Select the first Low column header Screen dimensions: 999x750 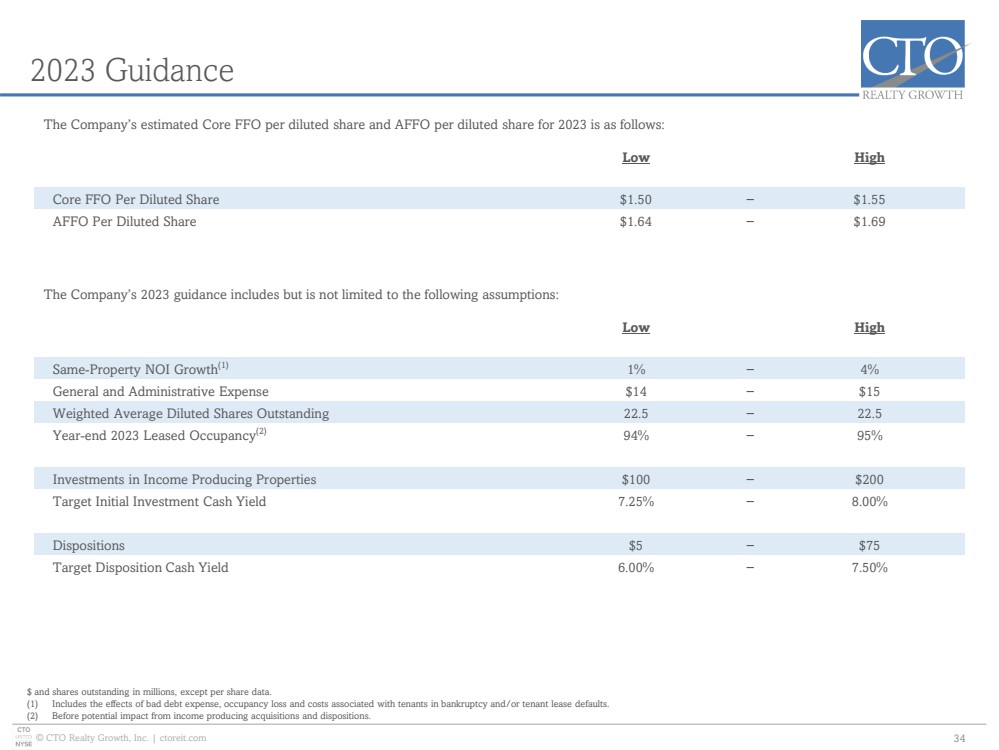pos(636,157)
